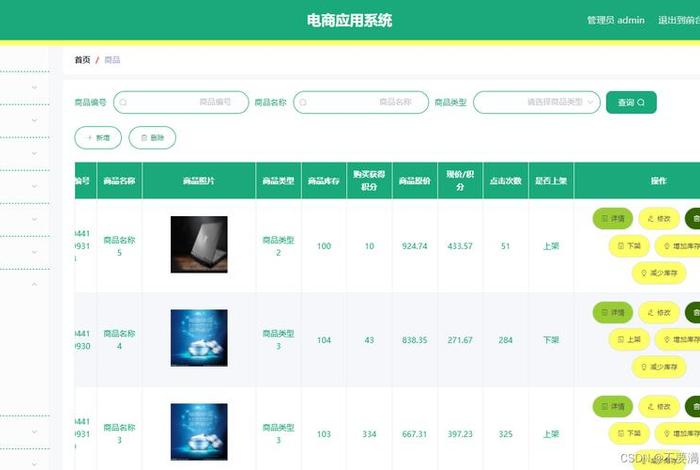Click 增加库存 for 商品名称 3
This screenshot has height=470, width=700.
pyautogui.click(x=678, y=433)
